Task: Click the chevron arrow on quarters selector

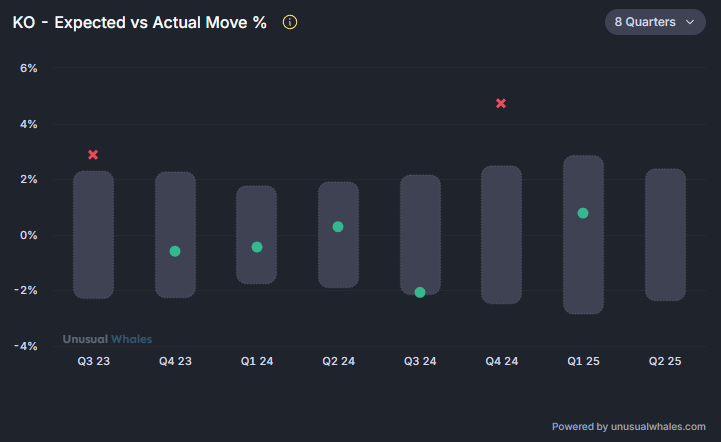Action: click(x=689, y=22)
